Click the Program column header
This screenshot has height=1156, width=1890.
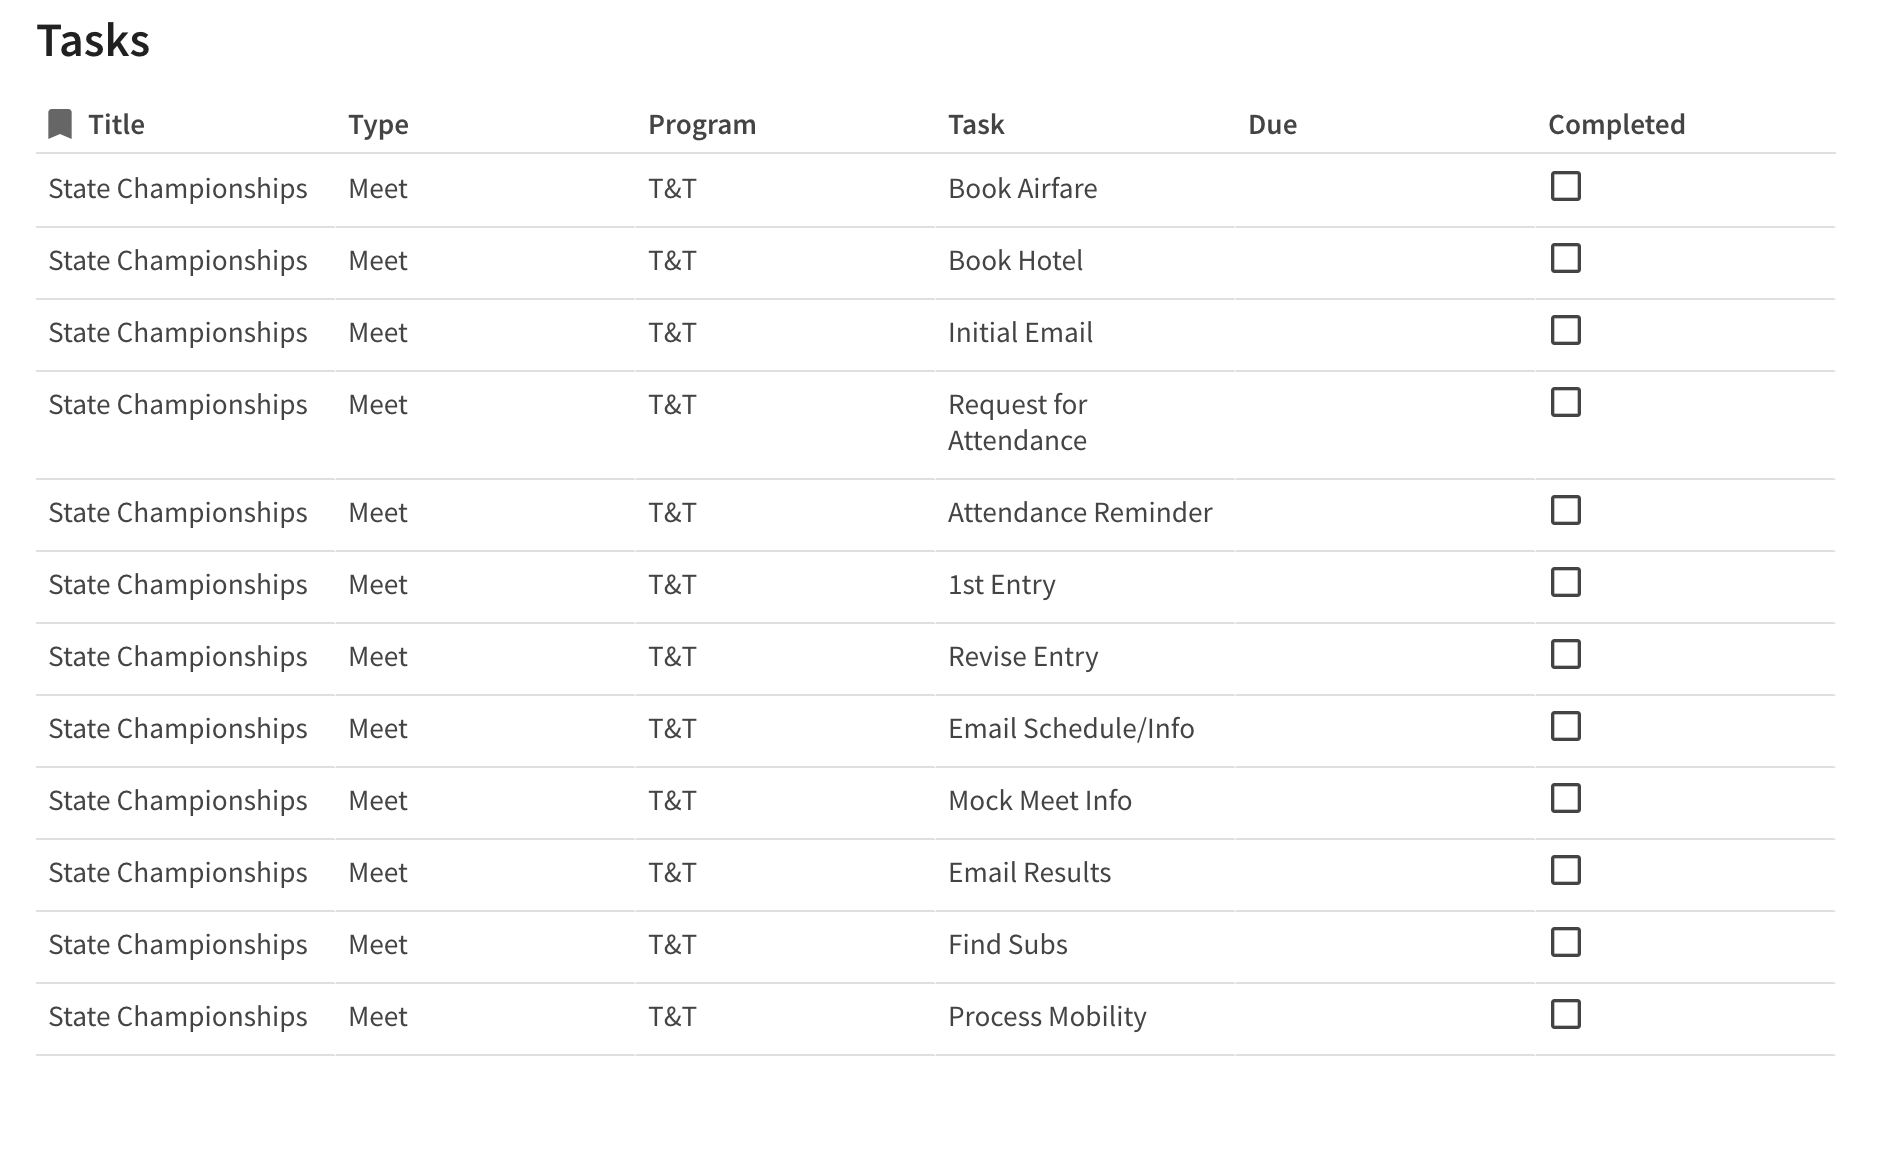point(702,125)
